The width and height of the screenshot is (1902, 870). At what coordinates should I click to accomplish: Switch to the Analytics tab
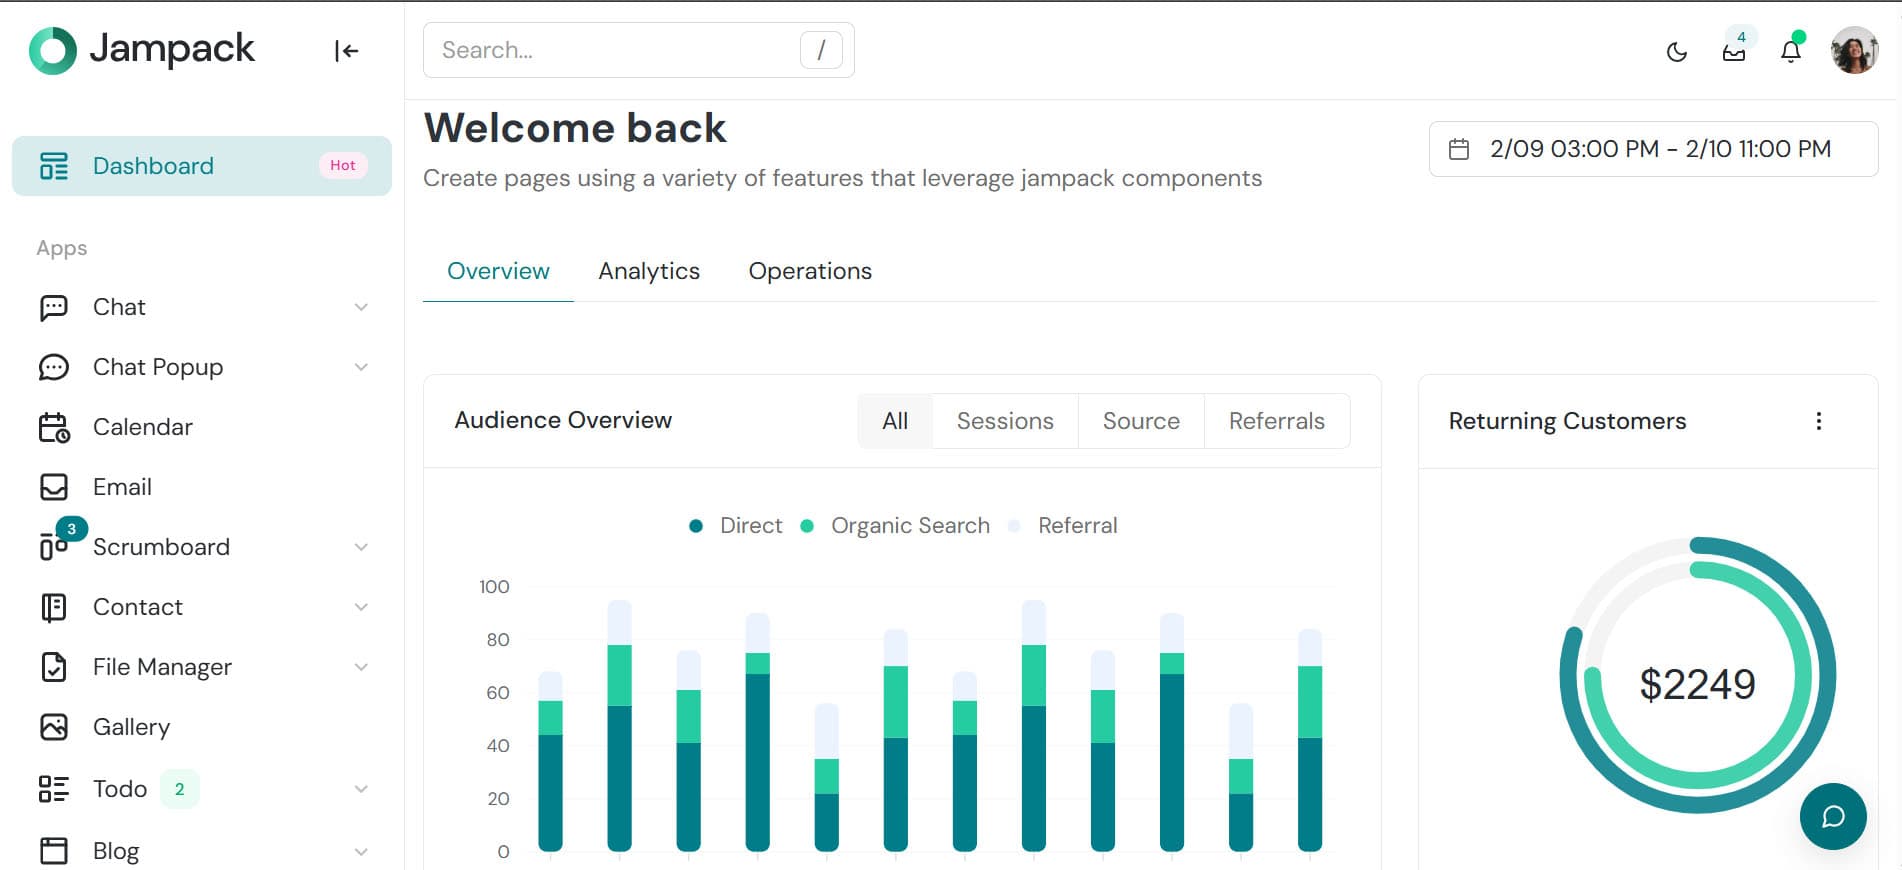pos(649,271)
